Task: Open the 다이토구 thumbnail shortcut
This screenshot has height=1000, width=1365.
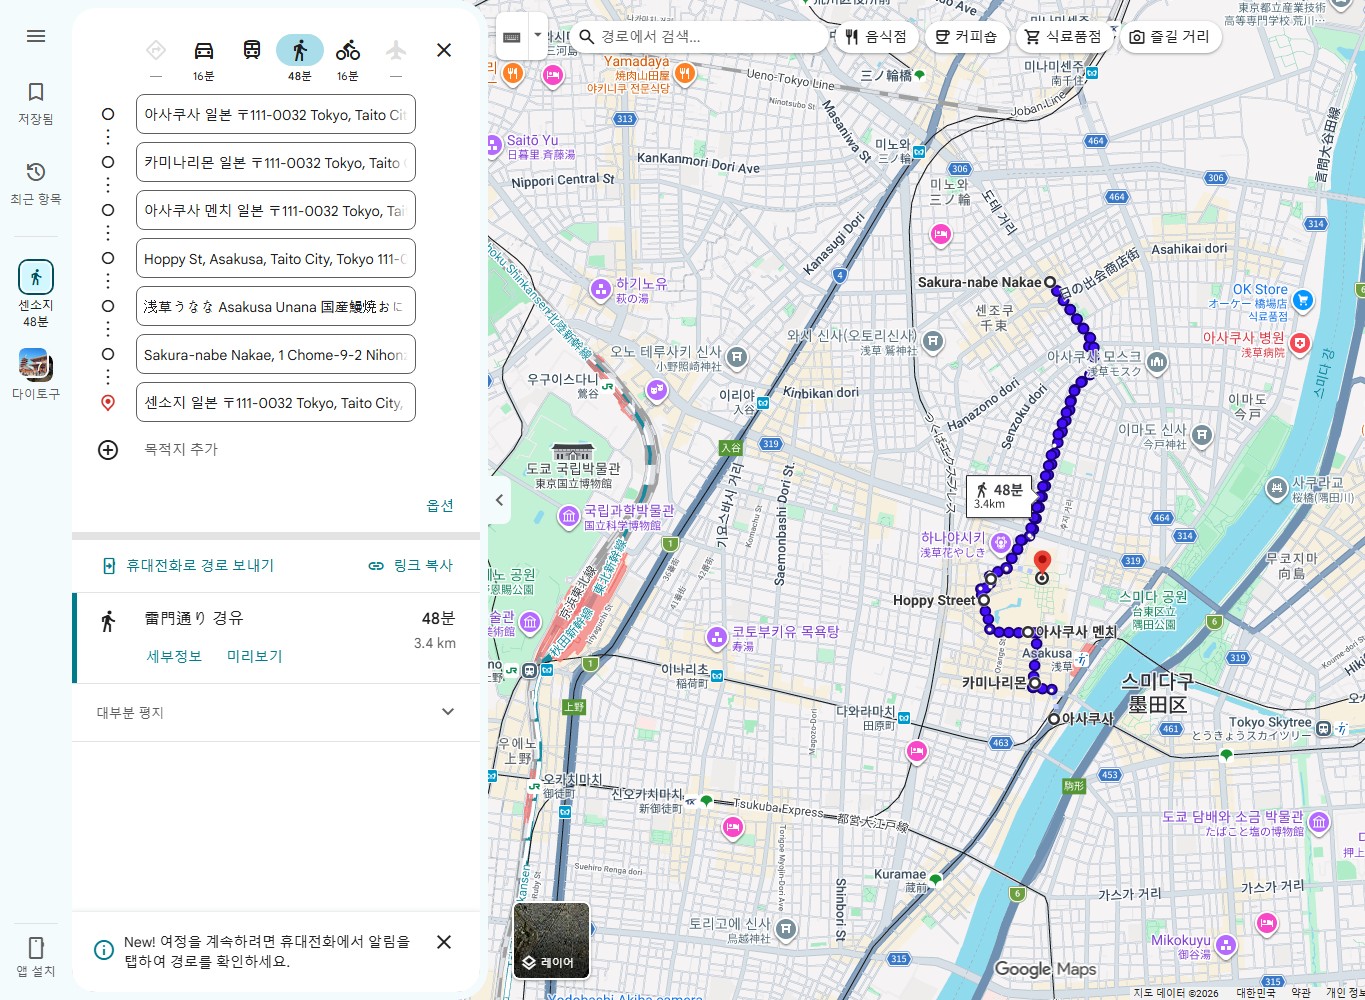Action: click(x=36, y=374)
